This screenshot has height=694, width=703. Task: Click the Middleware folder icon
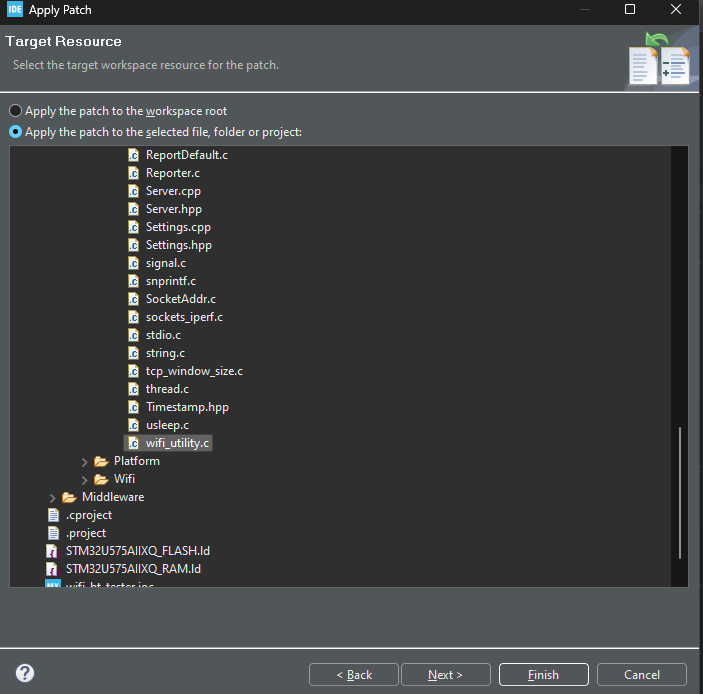click(69, 497)
